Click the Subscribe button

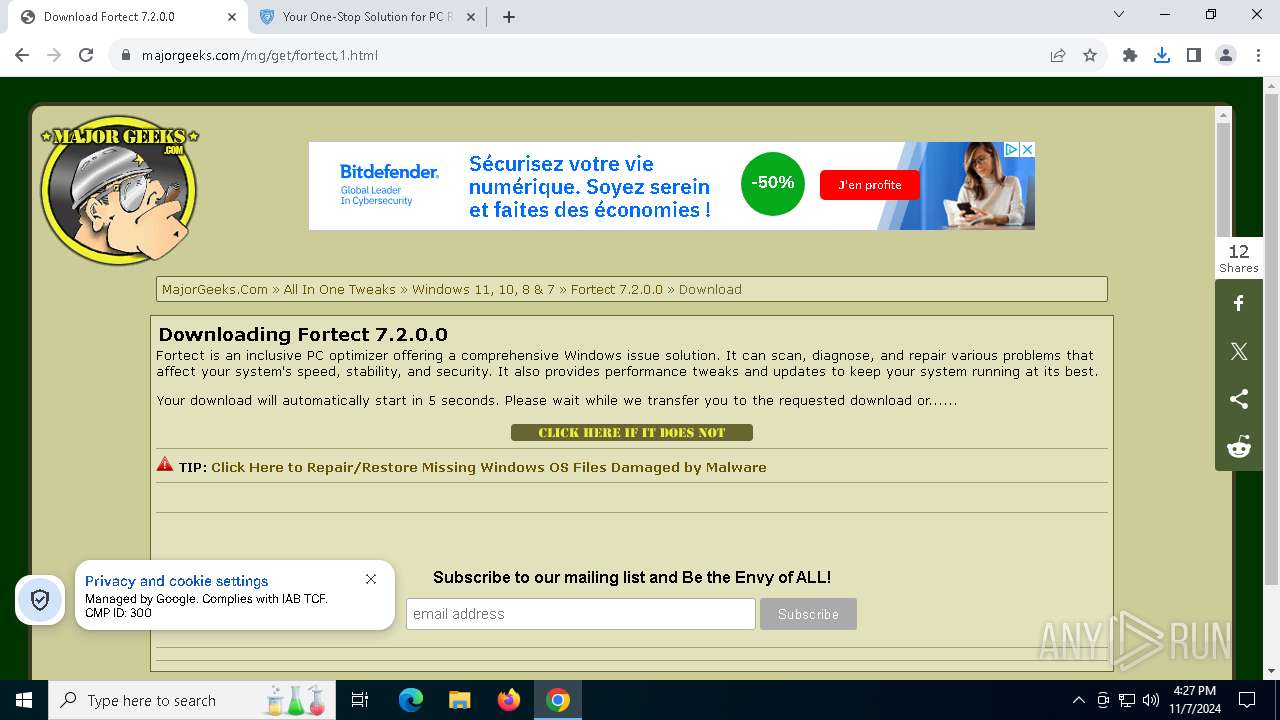coord(808,614)
